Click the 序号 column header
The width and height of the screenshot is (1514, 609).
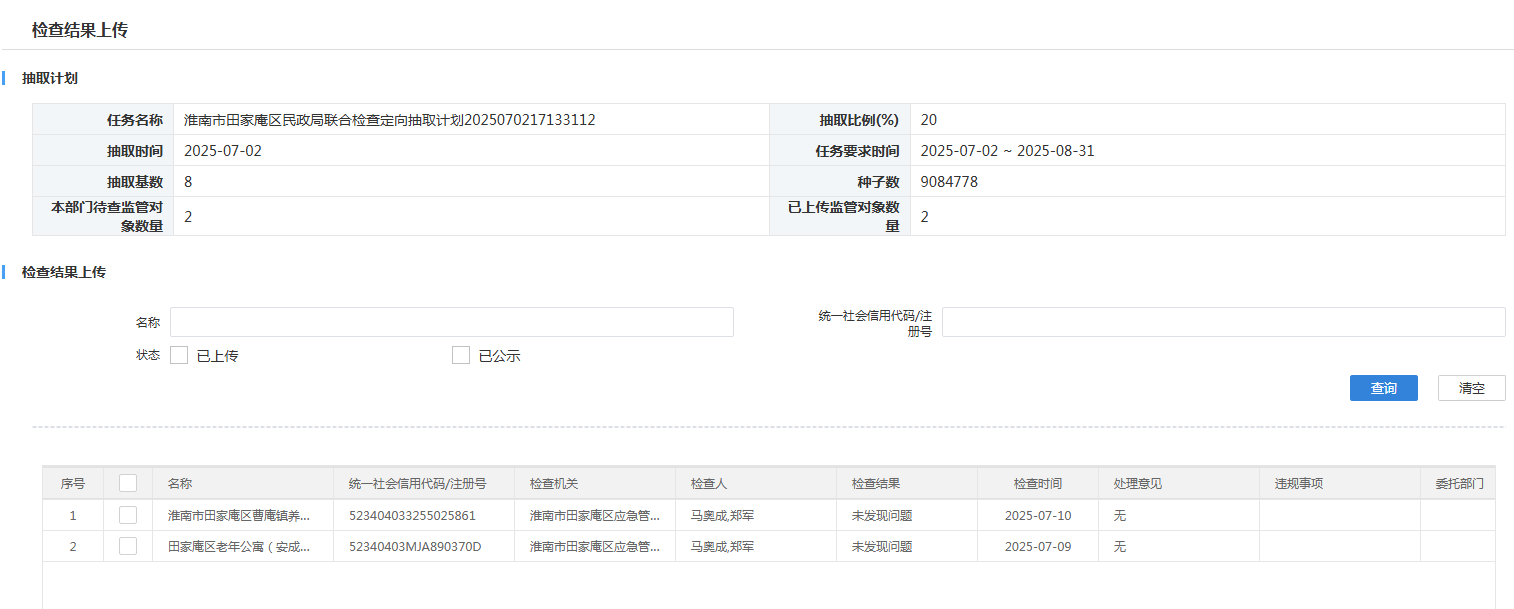click(x=73, y=483)
